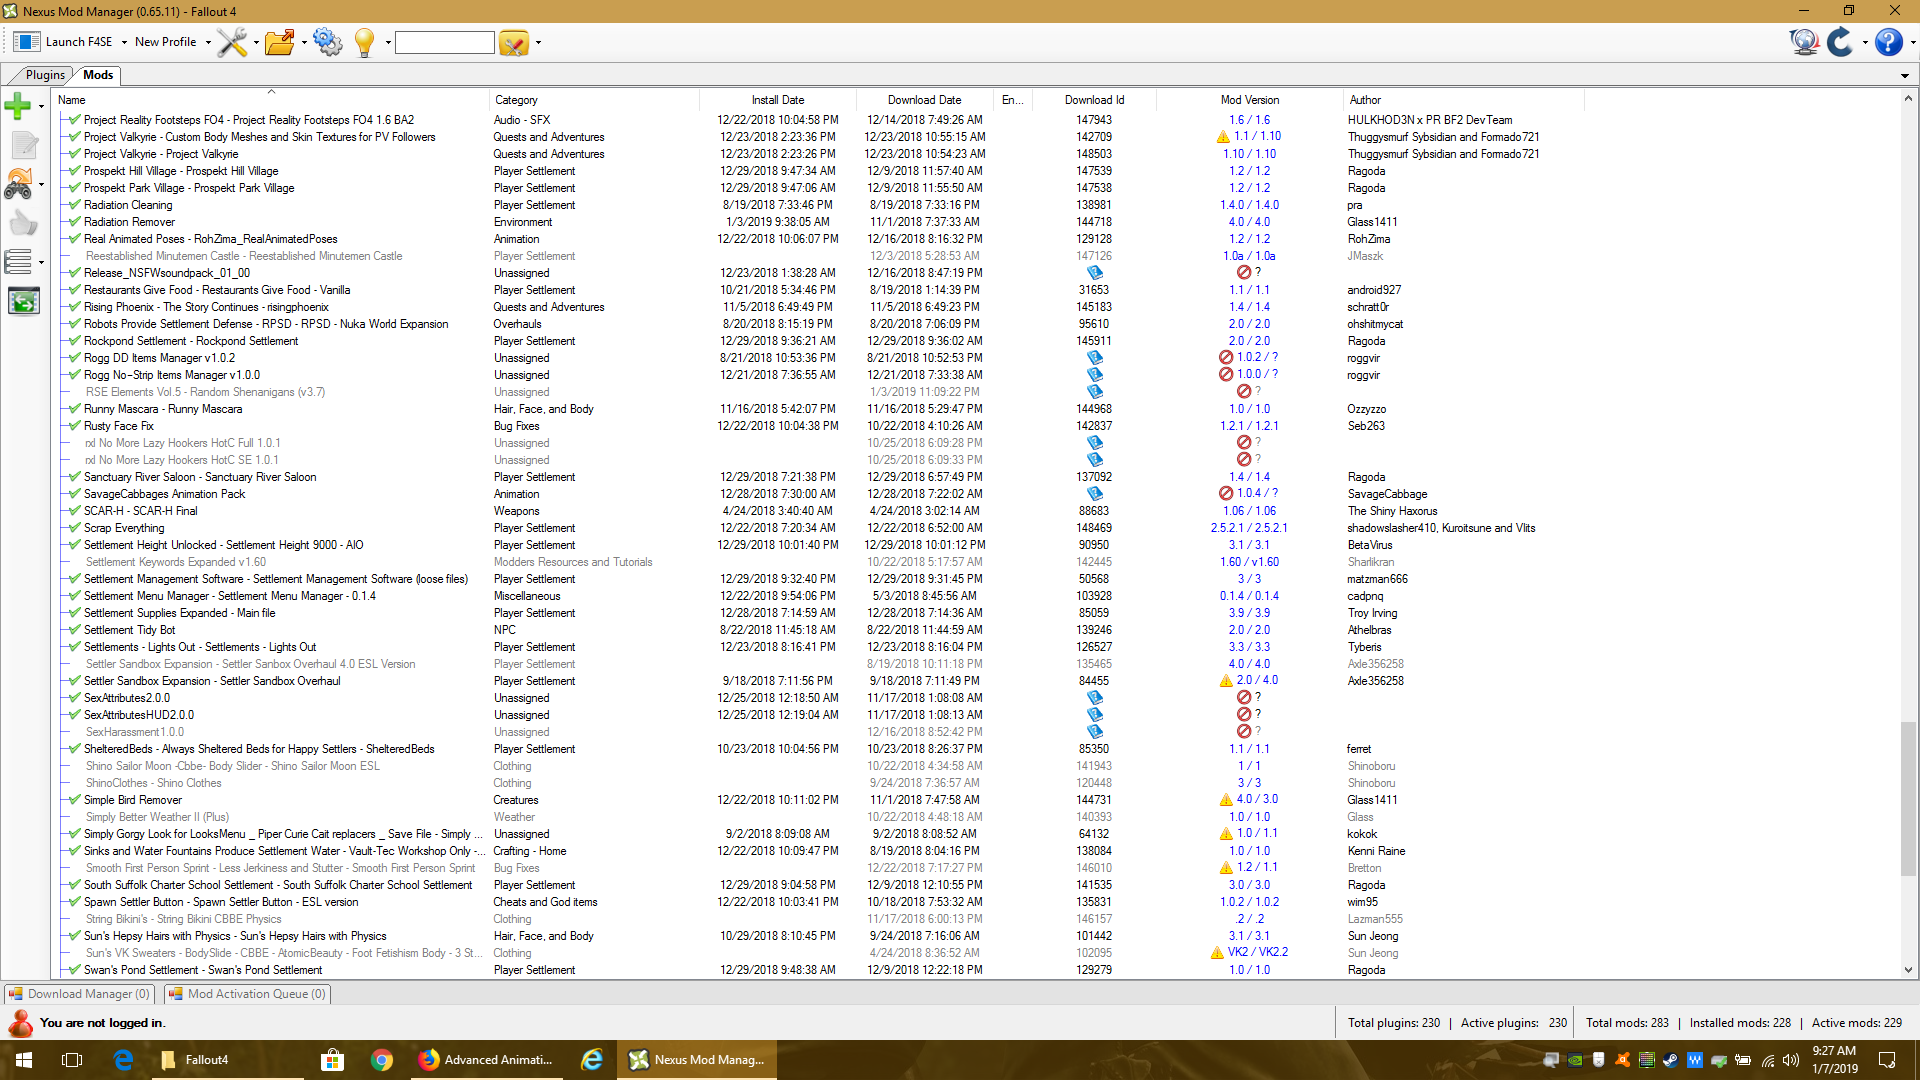The width and height of the screenshot is (1920, 1080).
Task: Select the Project Valkyrie - Project Valkyrie row
Action: pyautogui.click(x=820, y=154)
